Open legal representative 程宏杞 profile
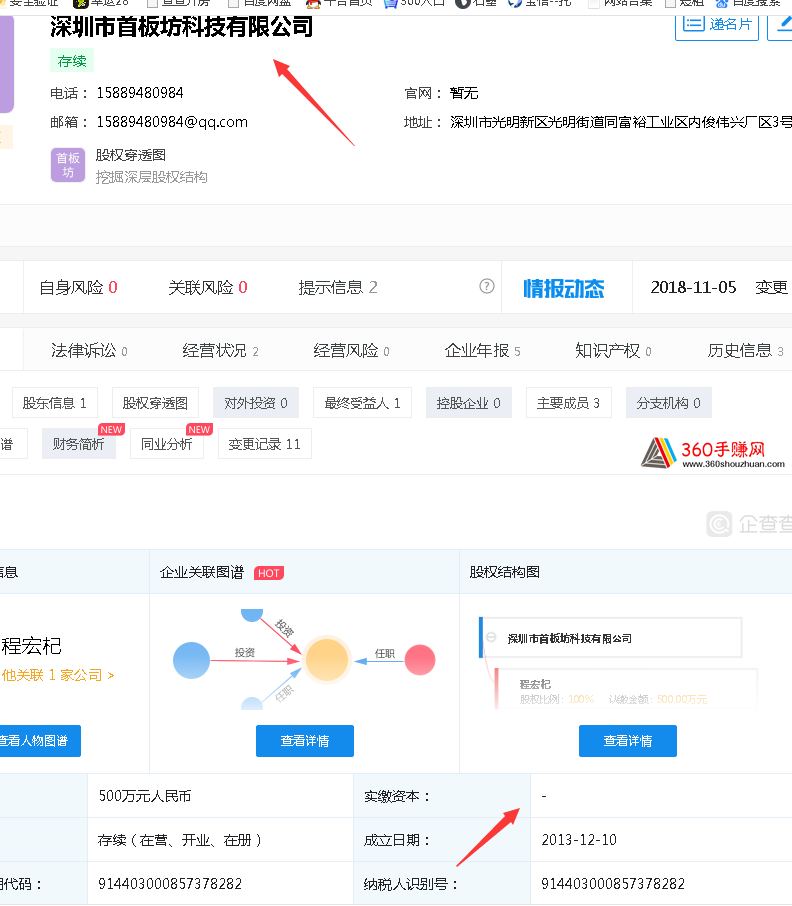 click(31, 646)
